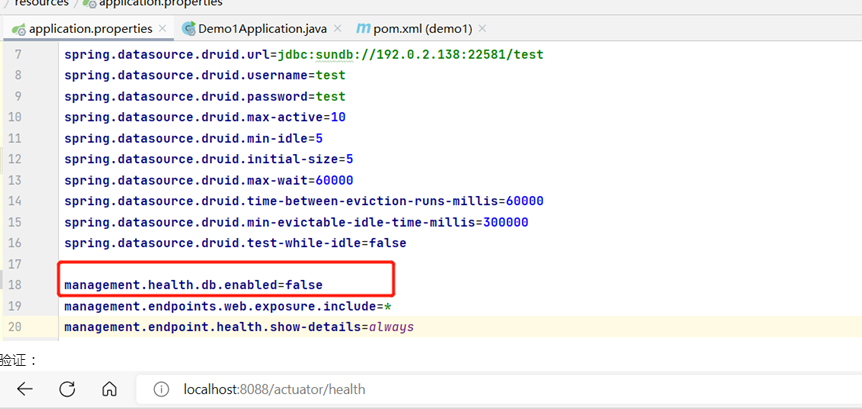The width and height of the screenshot is (862, 409).
Task: Go to the browser home page
Action: (109, 390)
